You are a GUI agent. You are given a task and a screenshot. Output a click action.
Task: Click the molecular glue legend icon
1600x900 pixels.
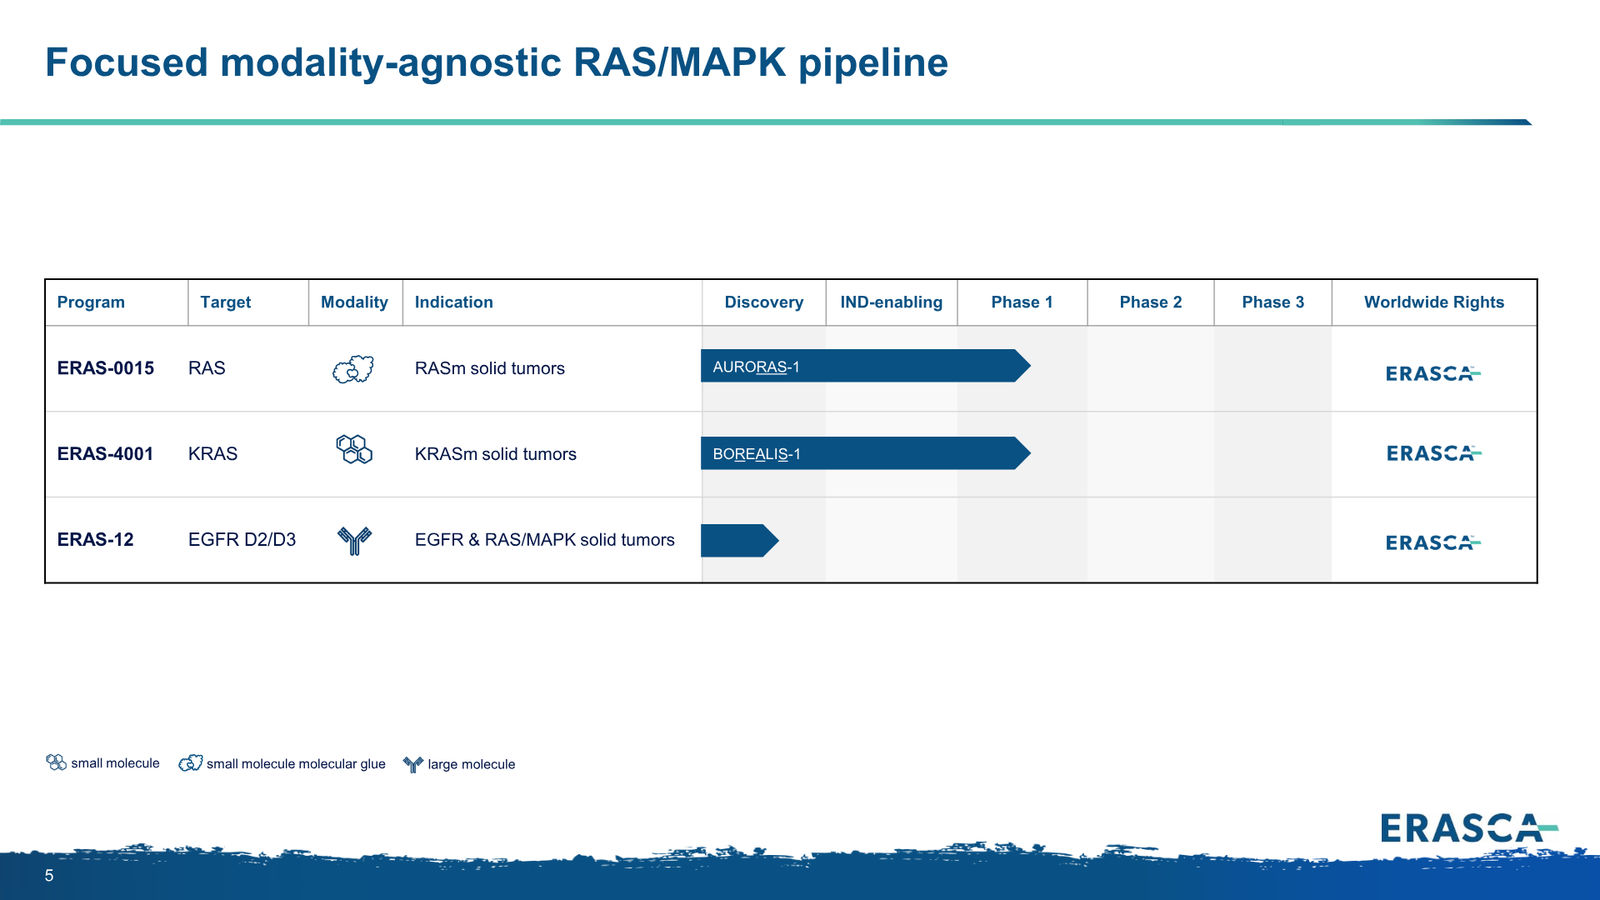pos(190,763)
